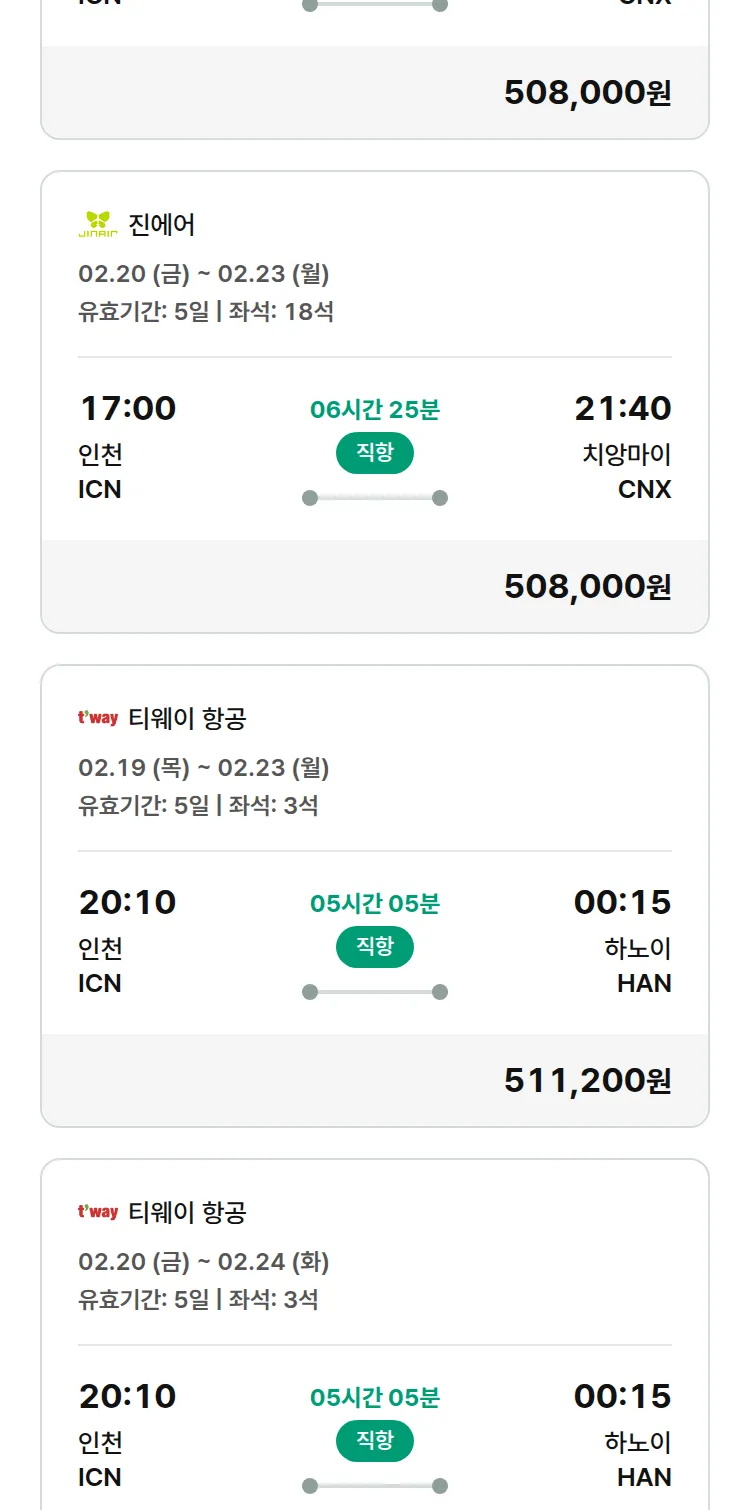Select the 02.20 (금) ~ 02.23 (월) date range
The height and width of the screenshot is (1510, 750).
(x=204, y=274)
